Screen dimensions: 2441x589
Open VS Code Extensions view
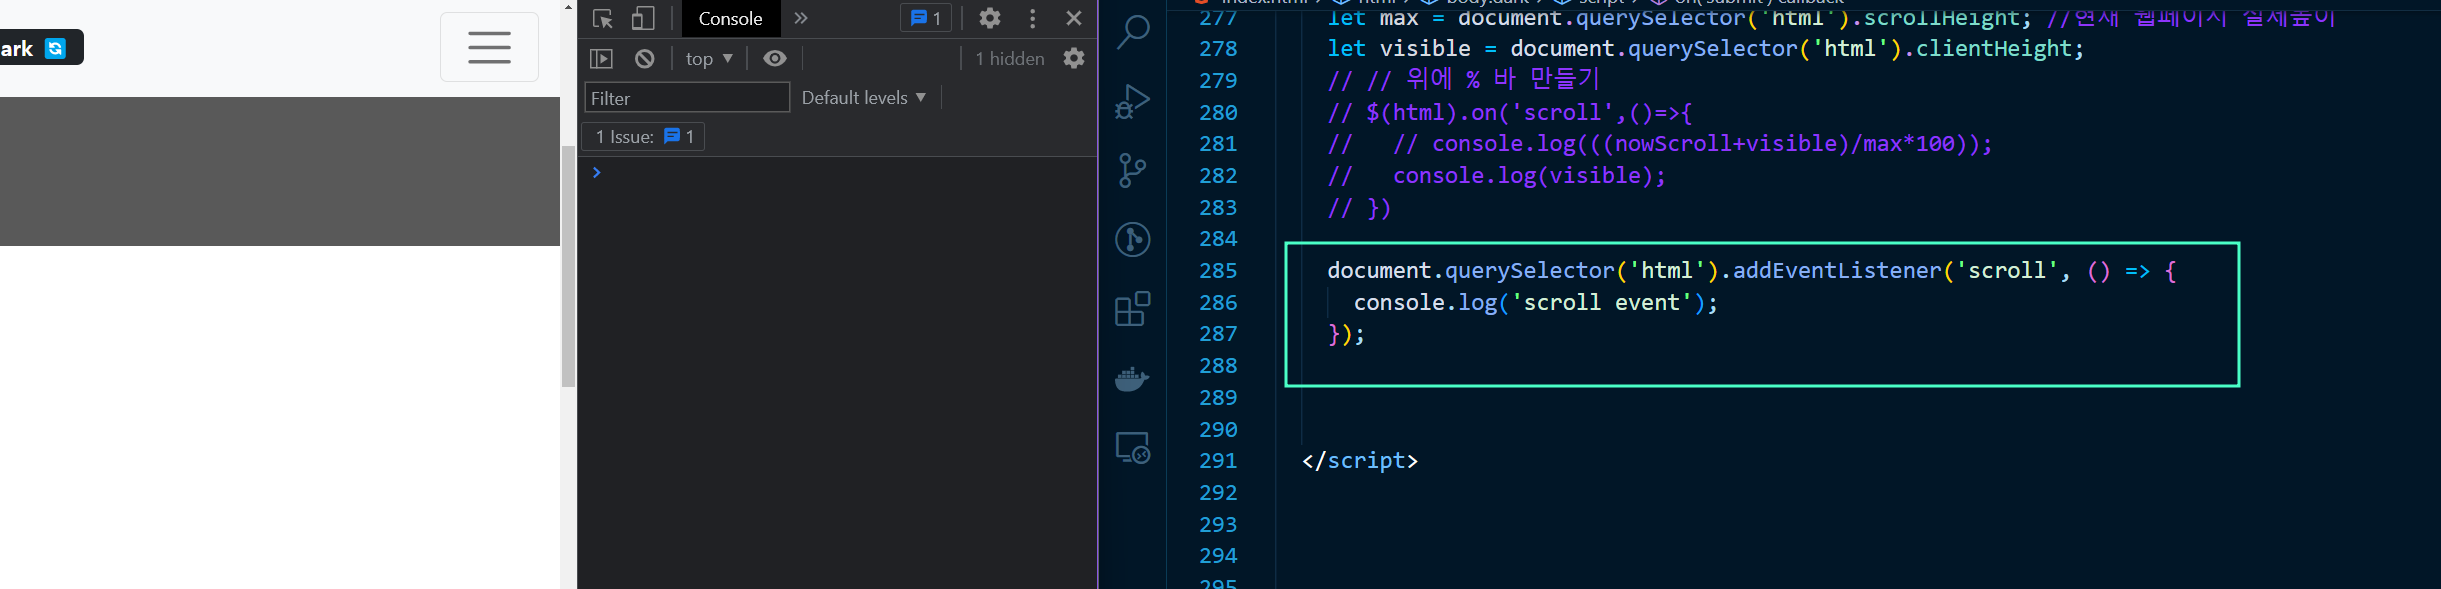point(1132,309)
